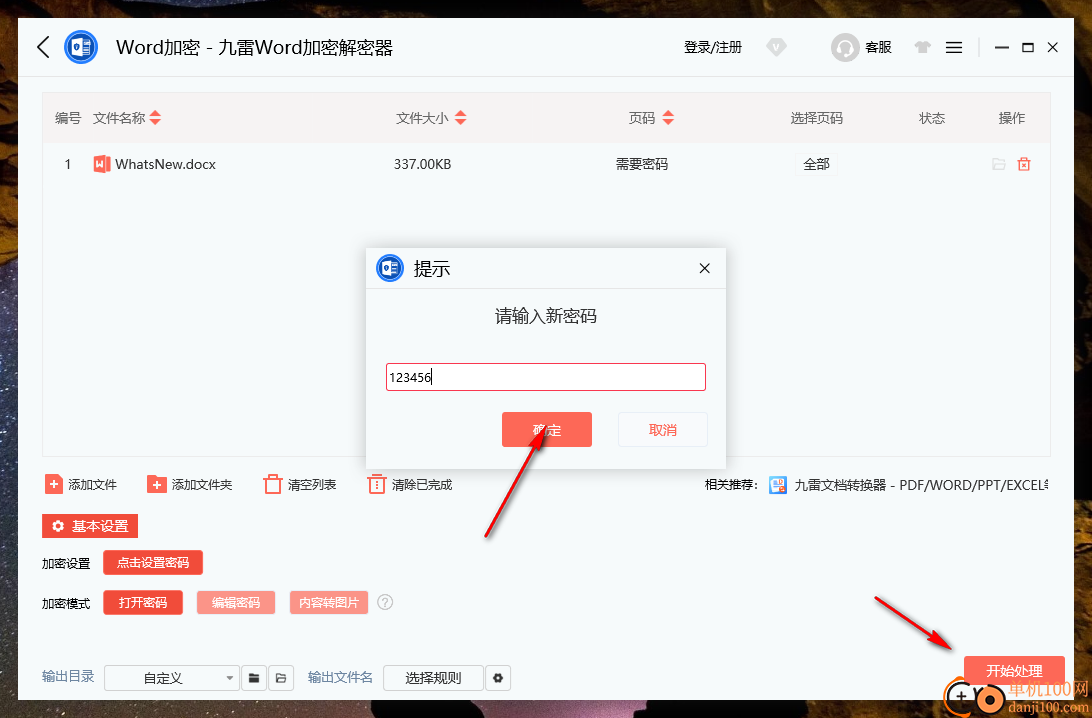Screen dimensions: 1092x718
Task: Select the WhatsNew.docx file row
Action: click(x=546, y=164)
